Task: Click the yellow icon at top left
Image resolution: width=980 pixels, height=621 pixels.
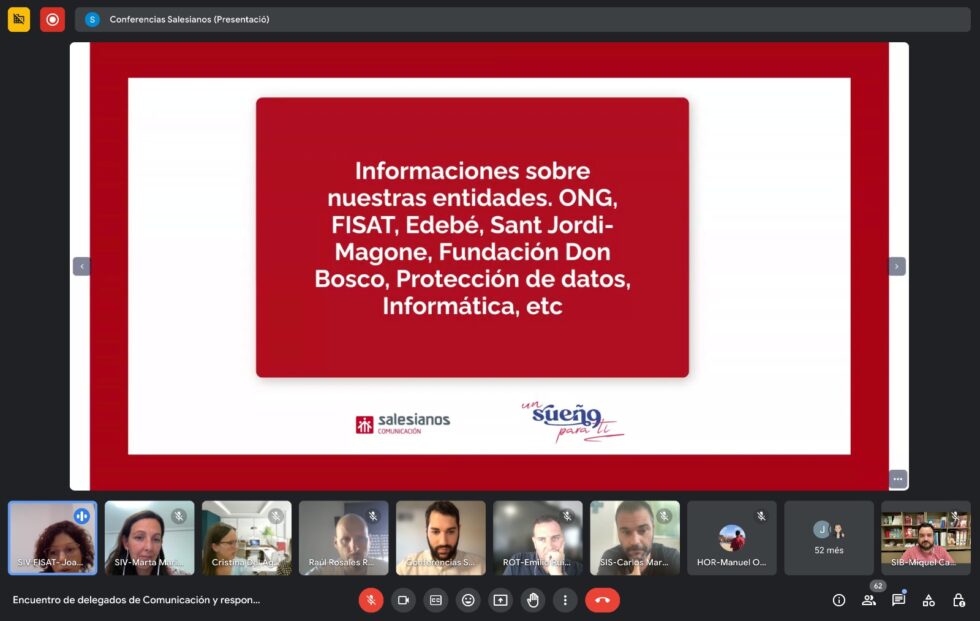Action: [19, 19]
